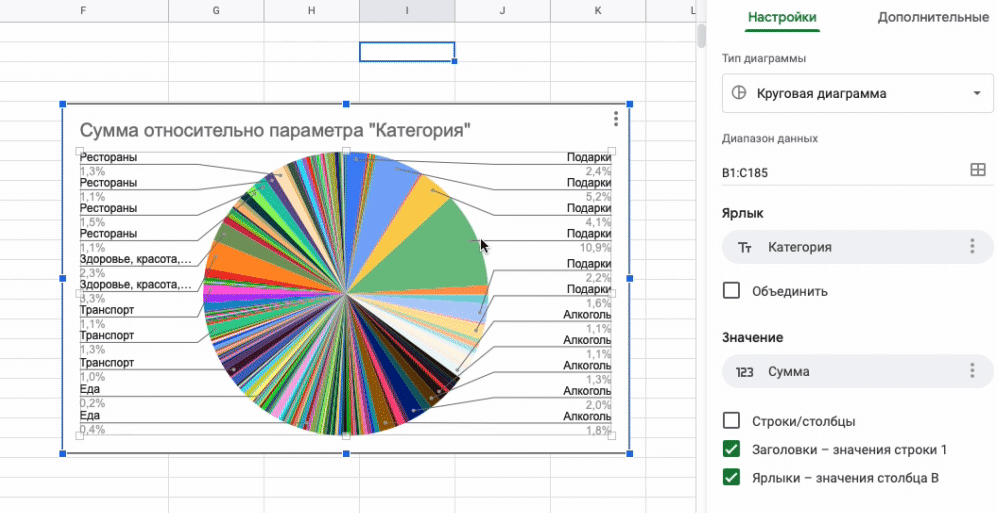The height and width of the screenshot is (513, 997).
Task: Click the Рестораны 1,3% data label
Action: point(108,164)
